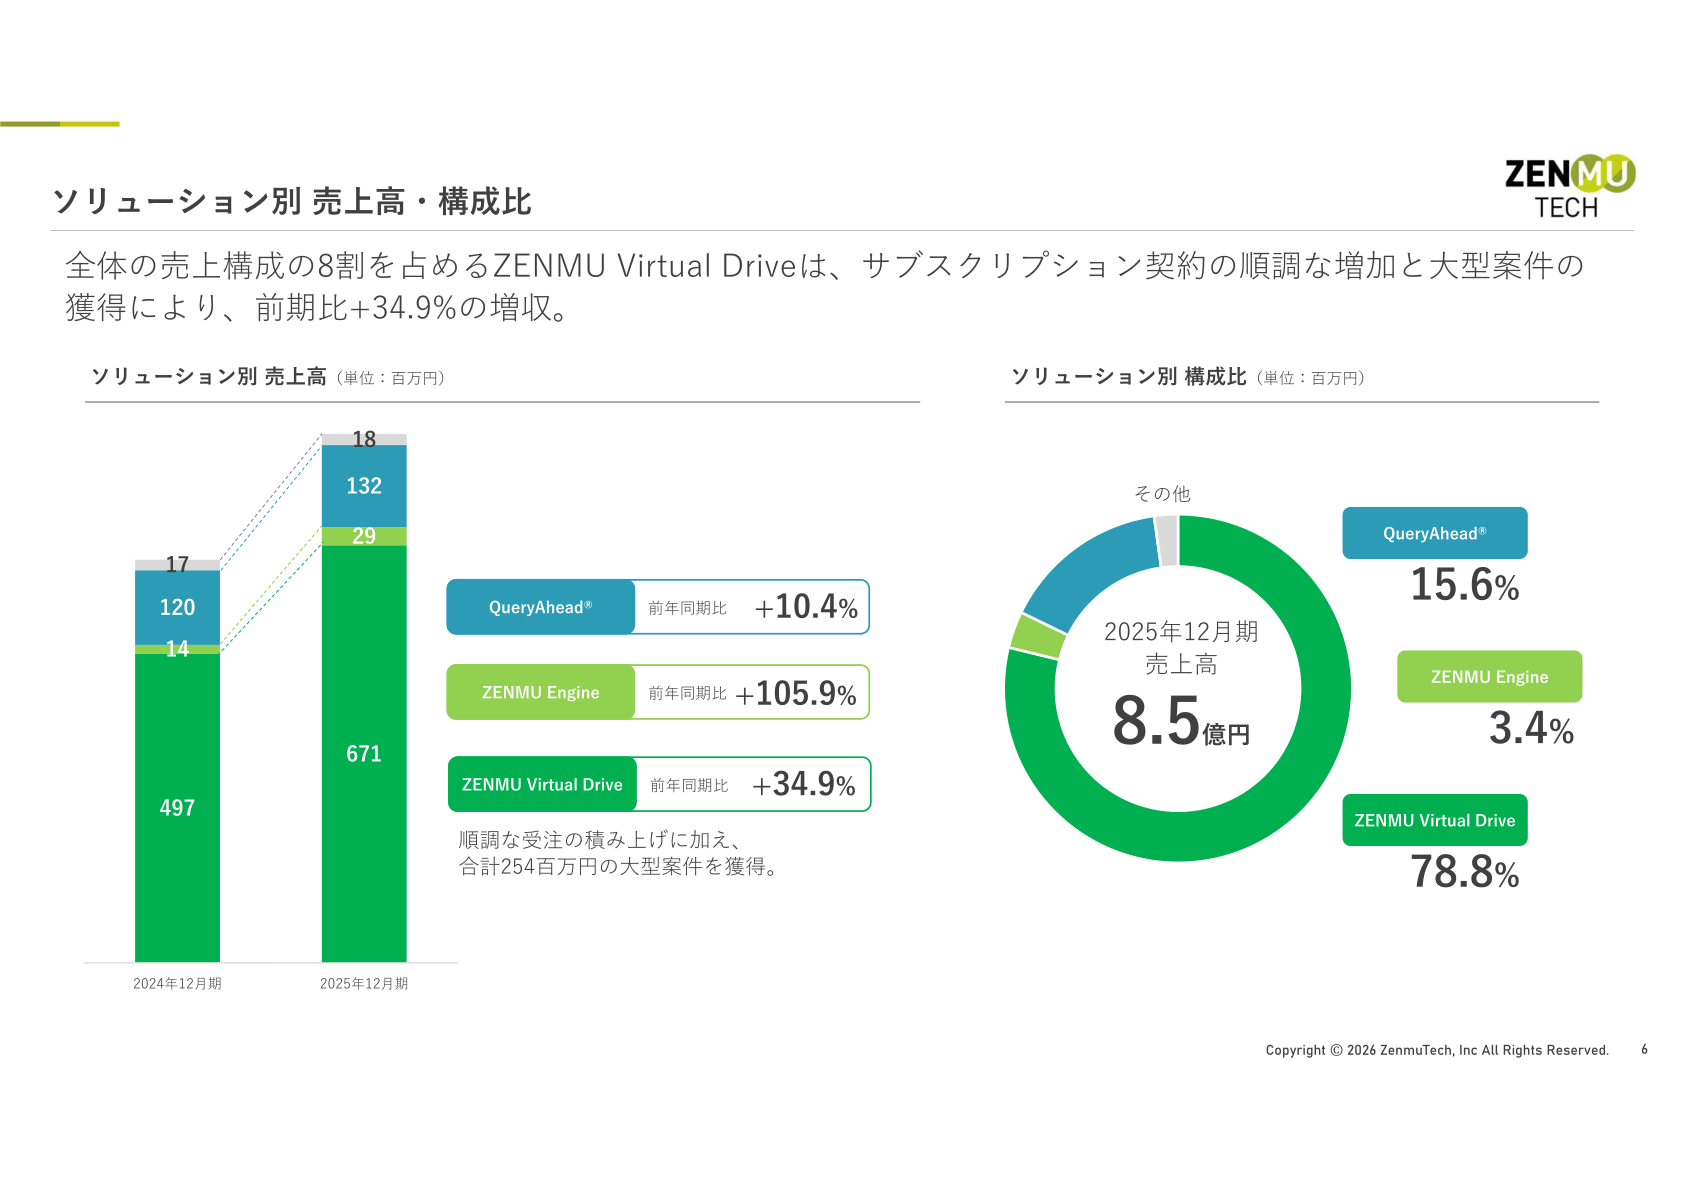Click the light green ZENMU Engine label in the year-on-year box

click(541, 692)
